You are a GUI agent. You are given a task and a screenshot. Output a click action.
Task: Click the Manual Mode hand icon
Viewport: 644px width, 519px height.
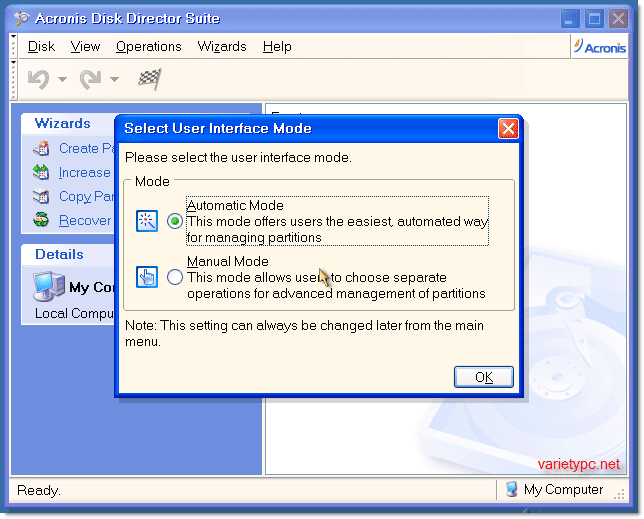point(147,277)
